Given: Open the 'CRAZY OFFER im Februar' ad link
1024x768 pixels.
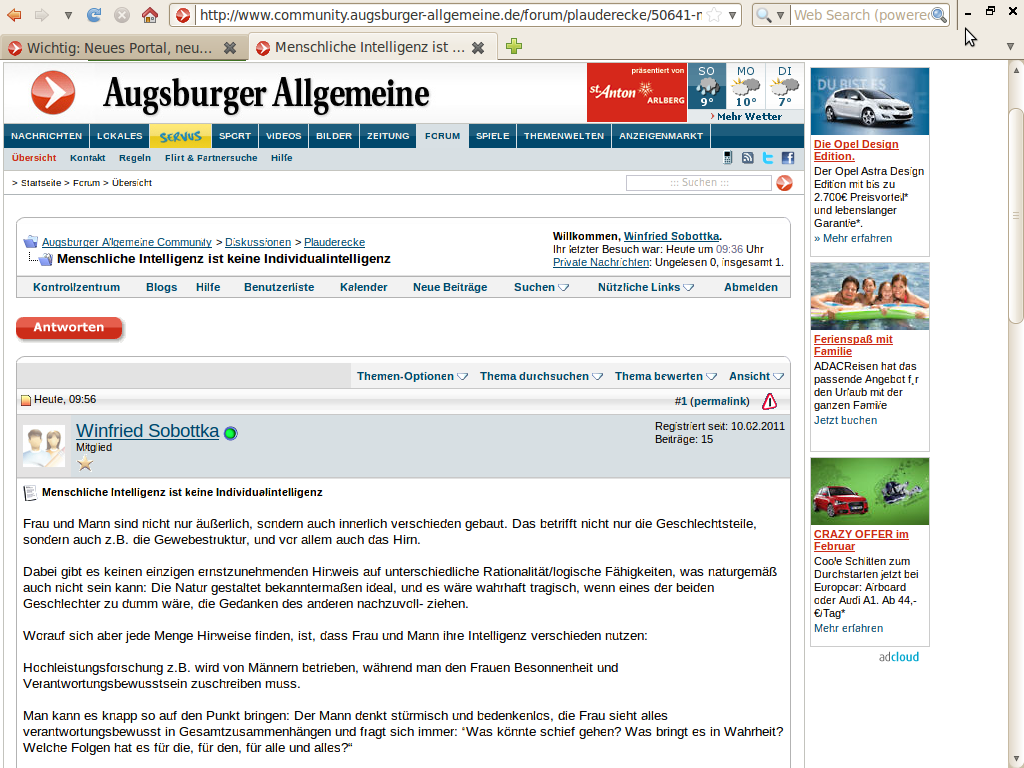Looking at the screenshot, I should 861,540.
